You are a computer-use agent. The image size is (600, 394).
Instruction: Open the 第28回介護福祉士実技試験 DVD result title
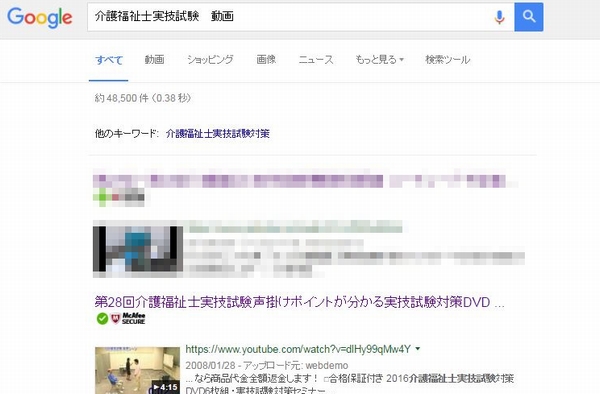coord(299,302)
